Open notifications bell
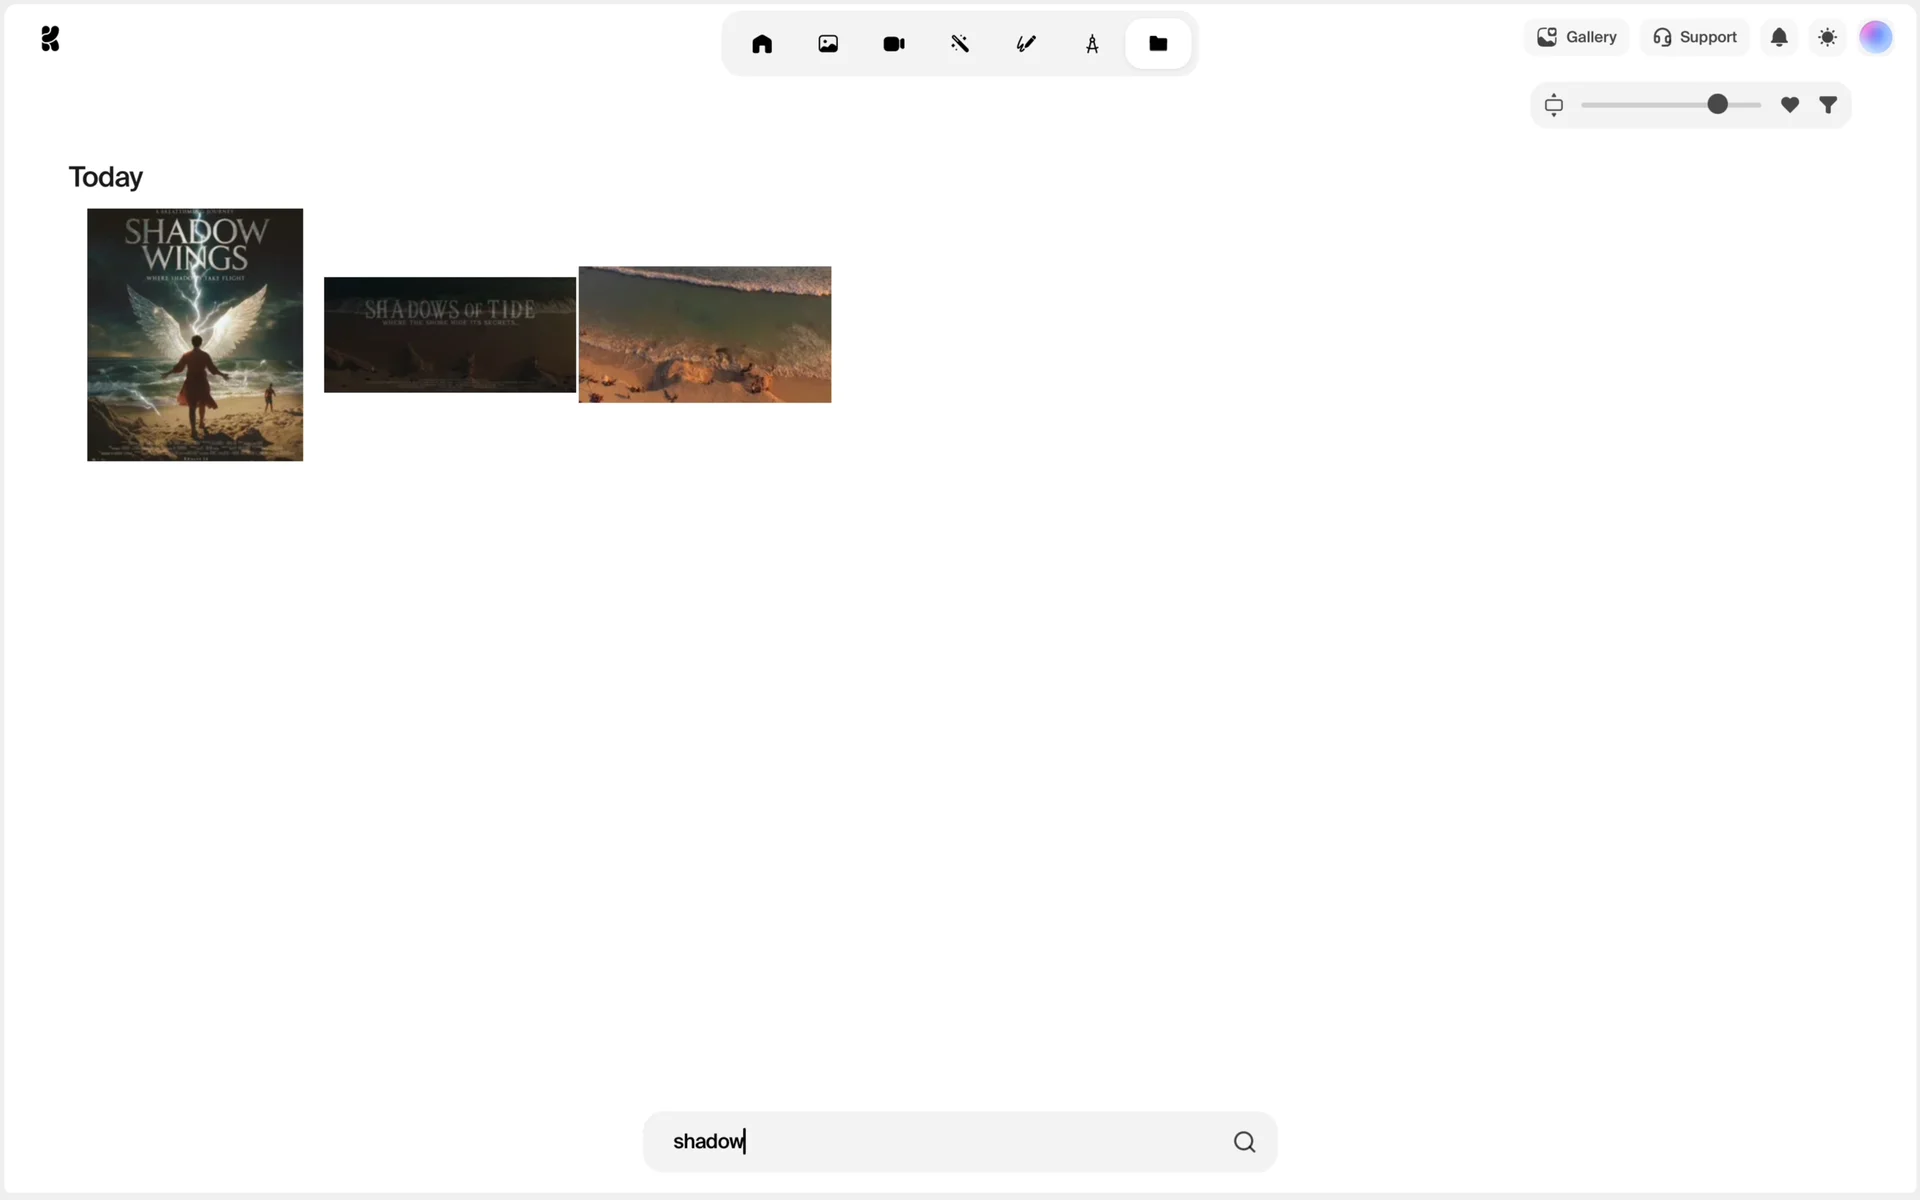Image resolution: width=1920 pixels, height=1200 pixels. coord(1779,37)
